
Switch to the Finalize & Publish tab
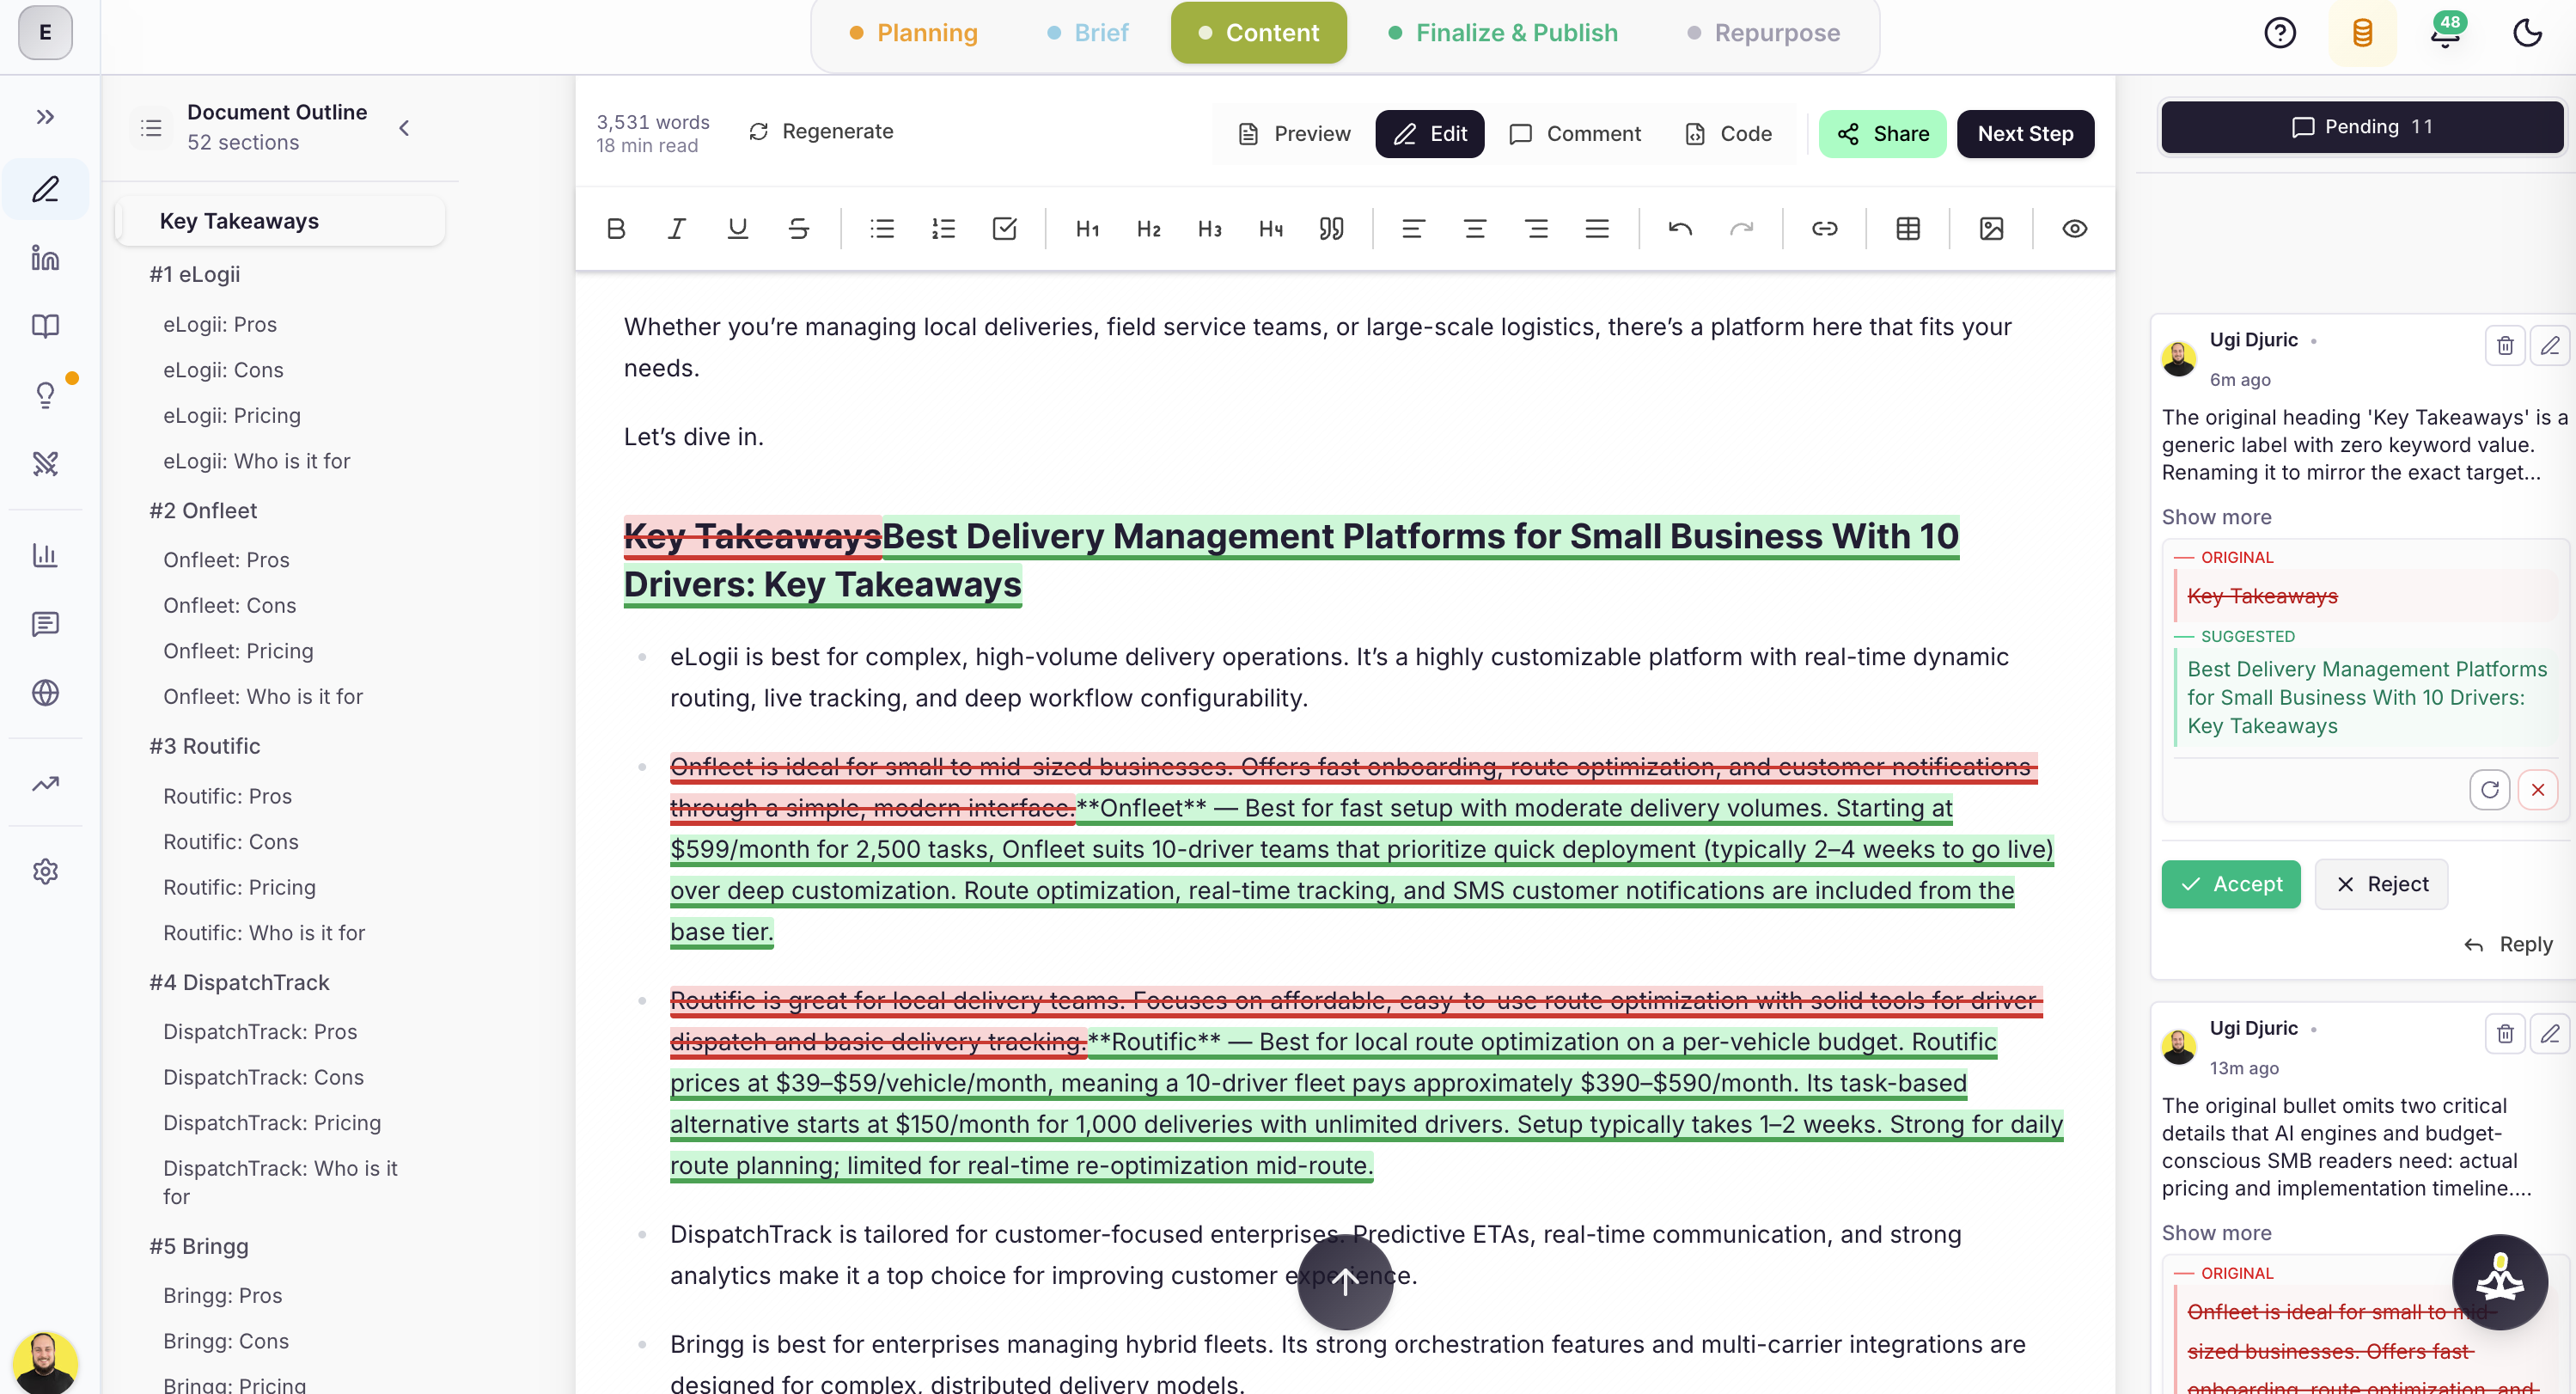[x=1502, y=32]
